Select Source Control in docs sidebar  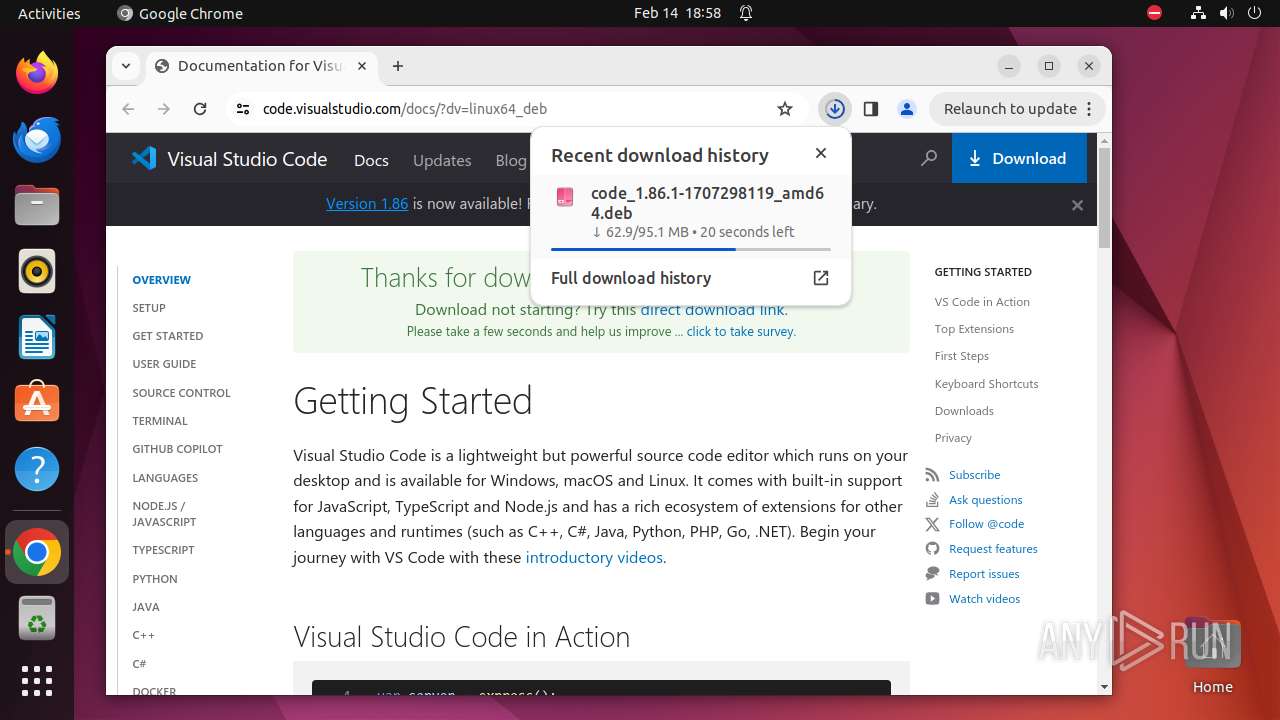(x=181, y=393)
